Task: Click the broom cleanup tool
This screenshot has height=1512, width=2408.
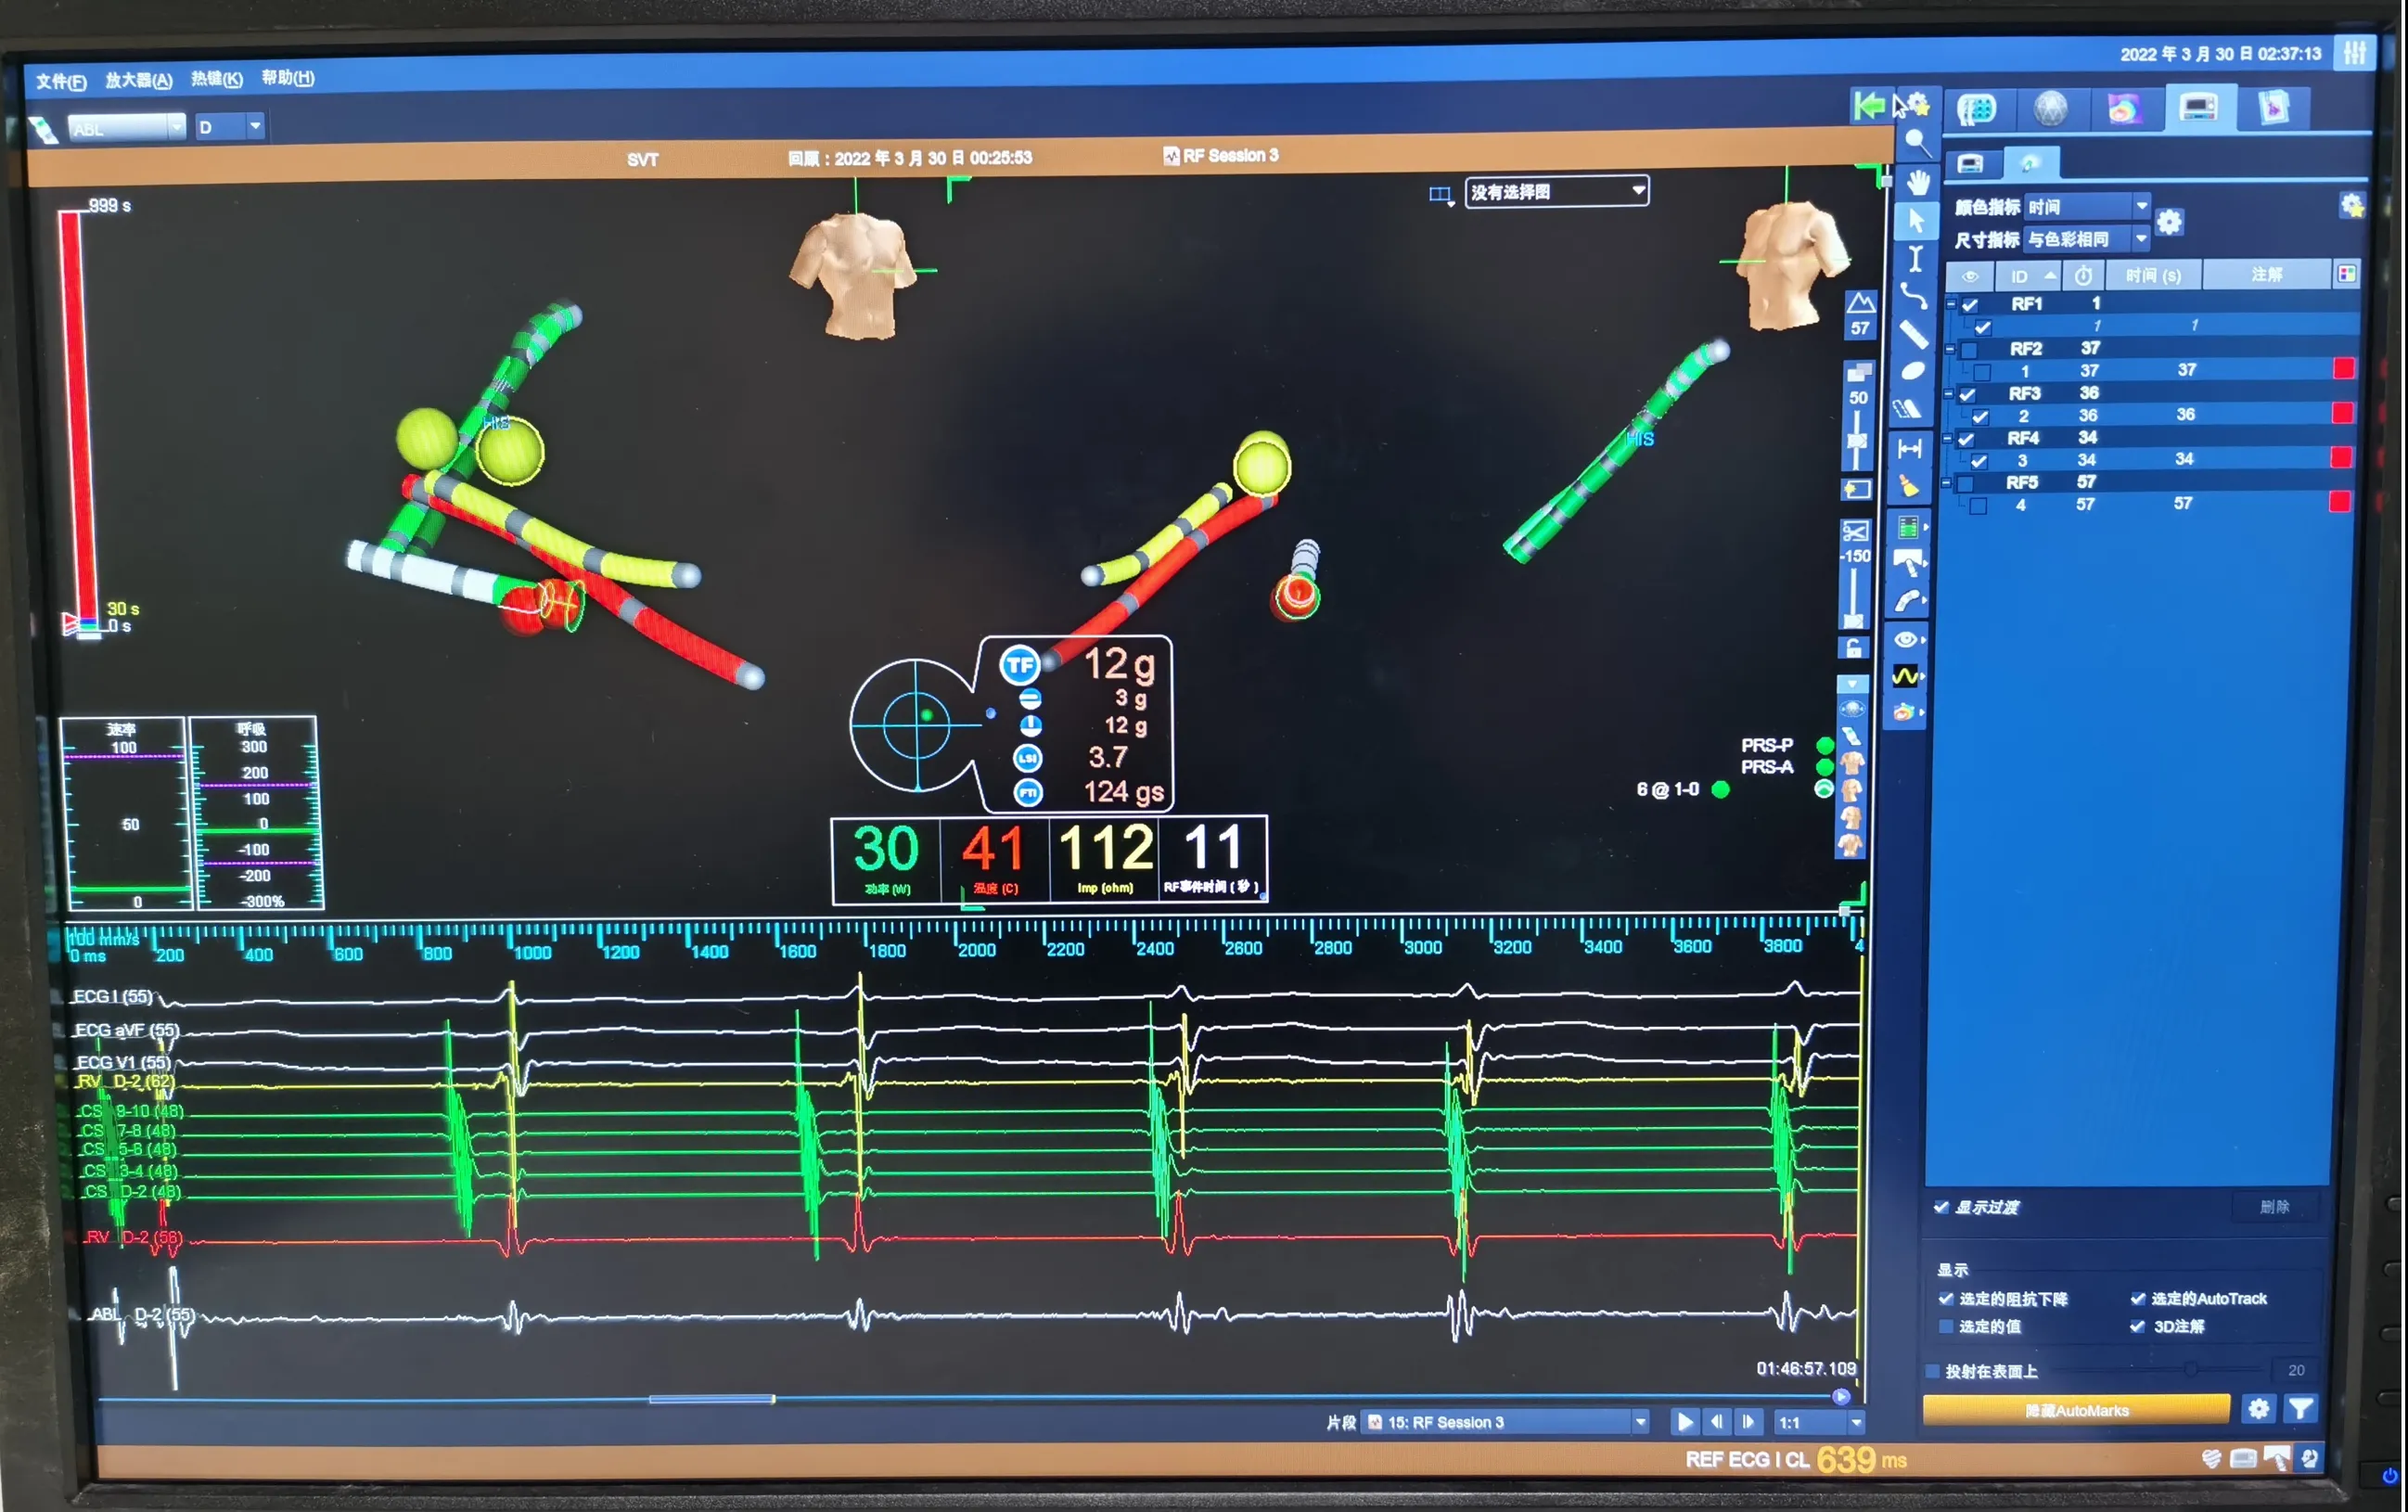Action: tap(1909, 486)
